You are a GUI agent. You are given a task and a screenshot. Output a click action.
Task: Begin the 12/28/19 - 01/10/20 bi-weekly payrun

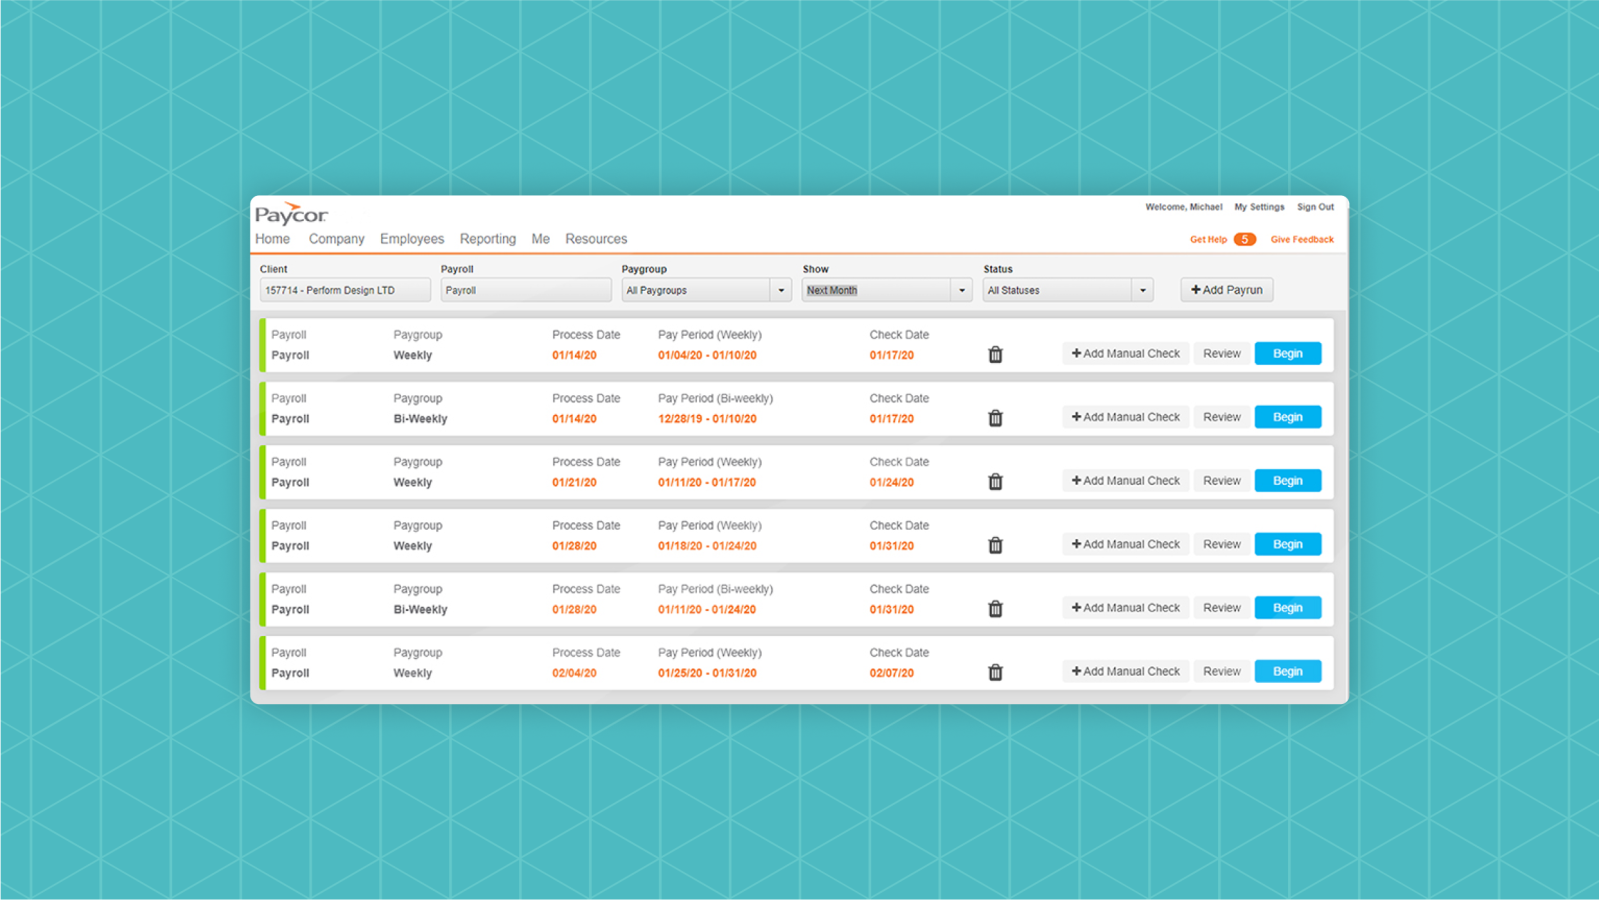1288,417
